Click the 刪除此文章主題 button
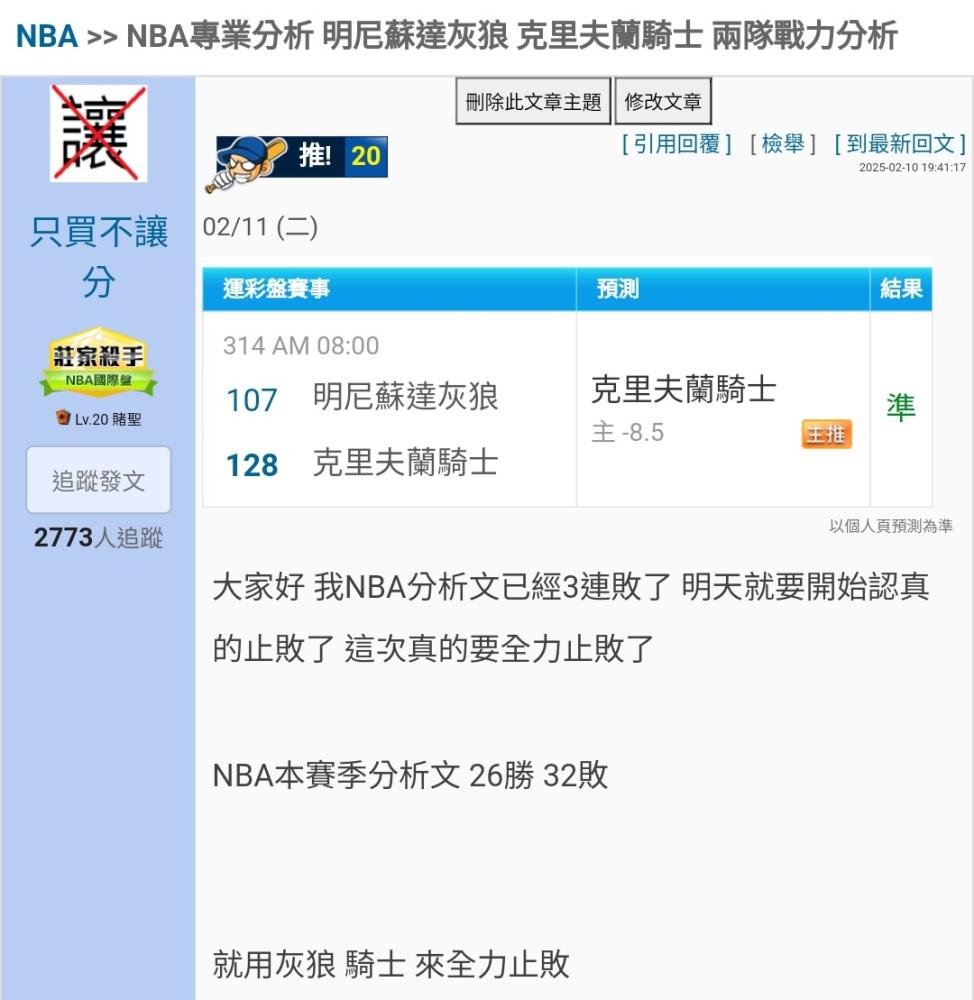Screen dimensions: 974x1000 (533, 101)
